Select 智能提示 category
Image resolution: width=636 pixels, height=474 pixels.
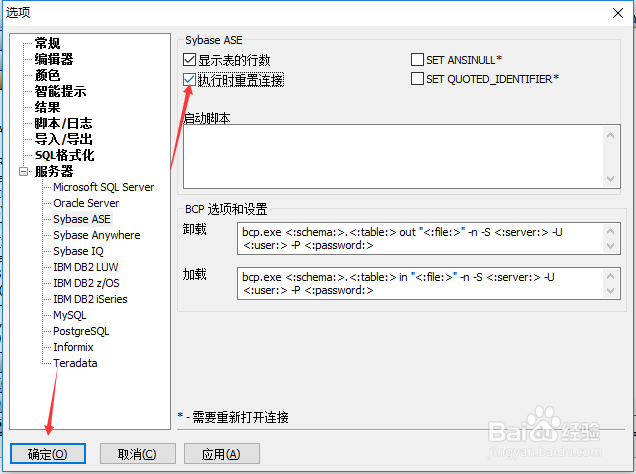[x=60, y=91]
